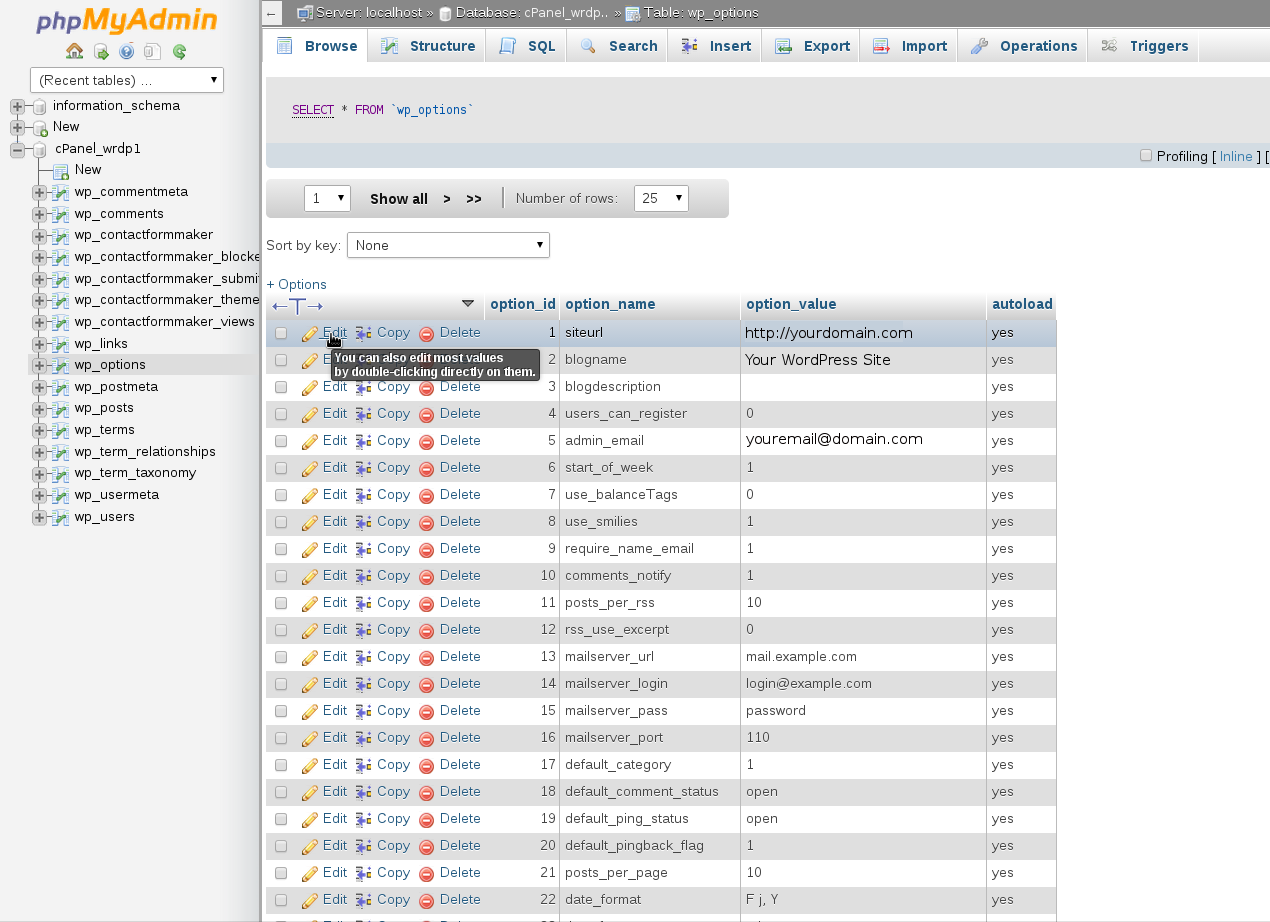Enable the Profiling checkbox

click(1146, 155)
